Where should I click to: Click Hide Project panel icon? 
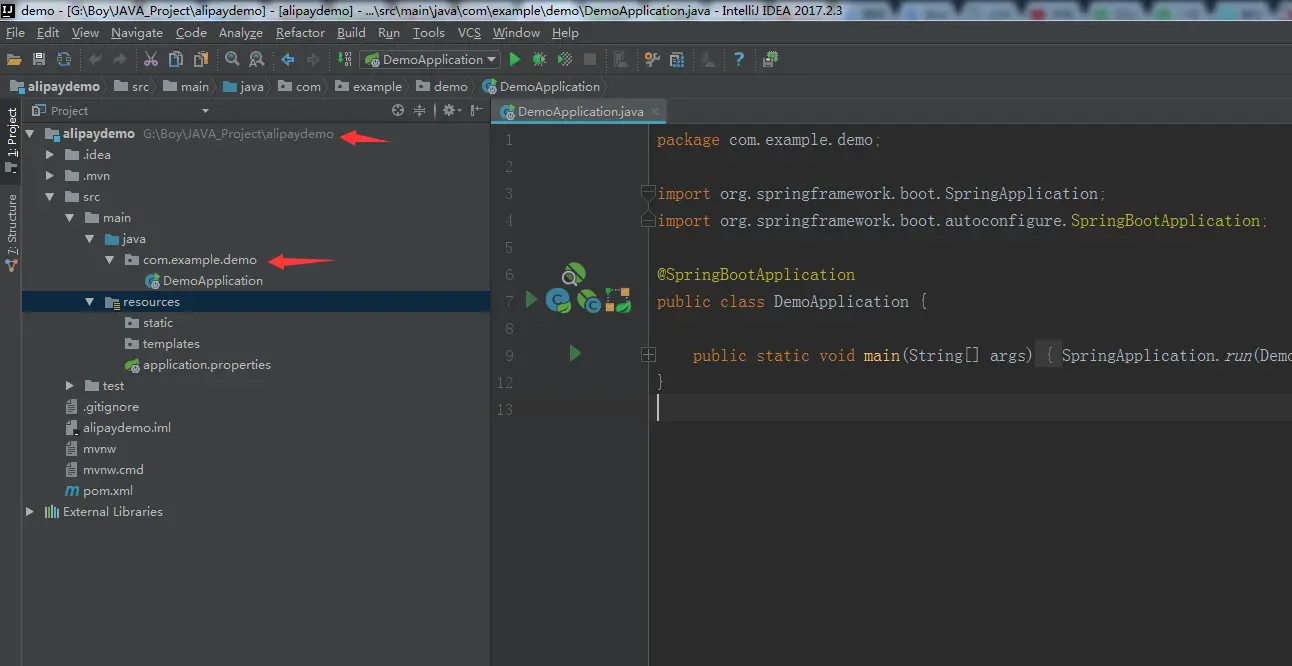[477, 111]
